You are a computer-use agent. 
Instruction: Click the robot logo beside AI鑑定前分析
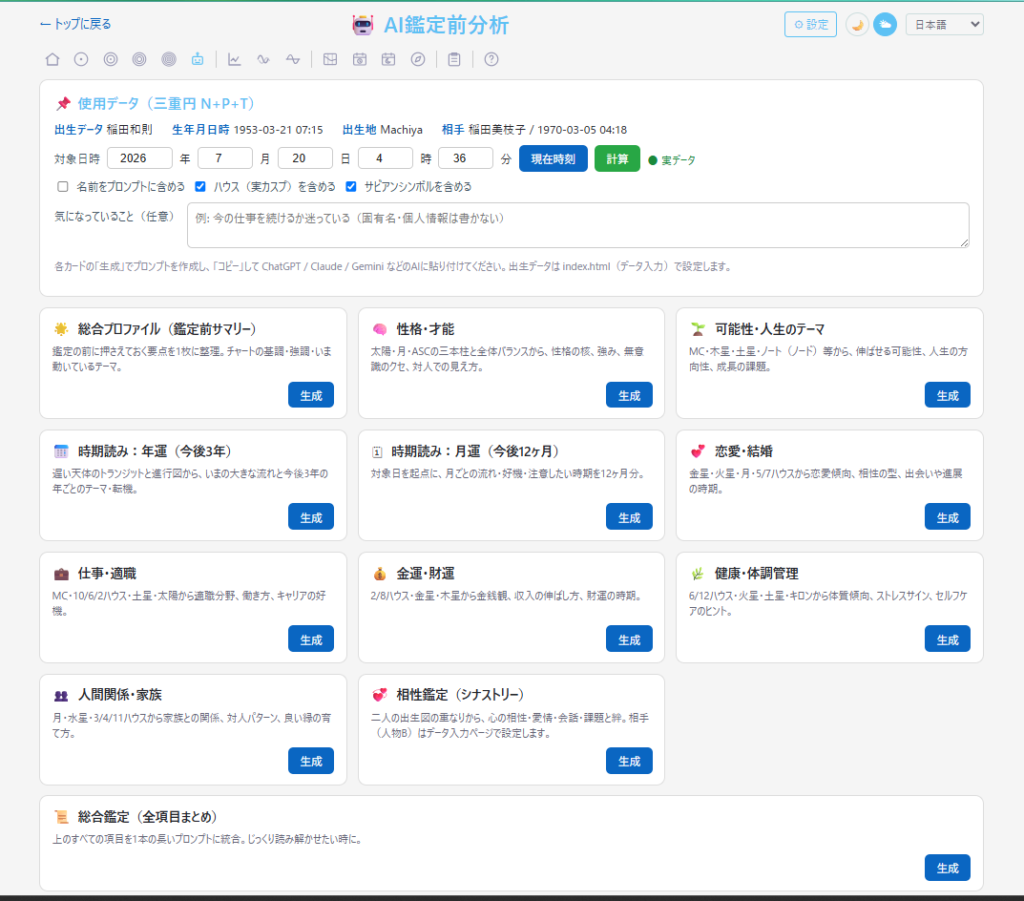tap(363, 25)
